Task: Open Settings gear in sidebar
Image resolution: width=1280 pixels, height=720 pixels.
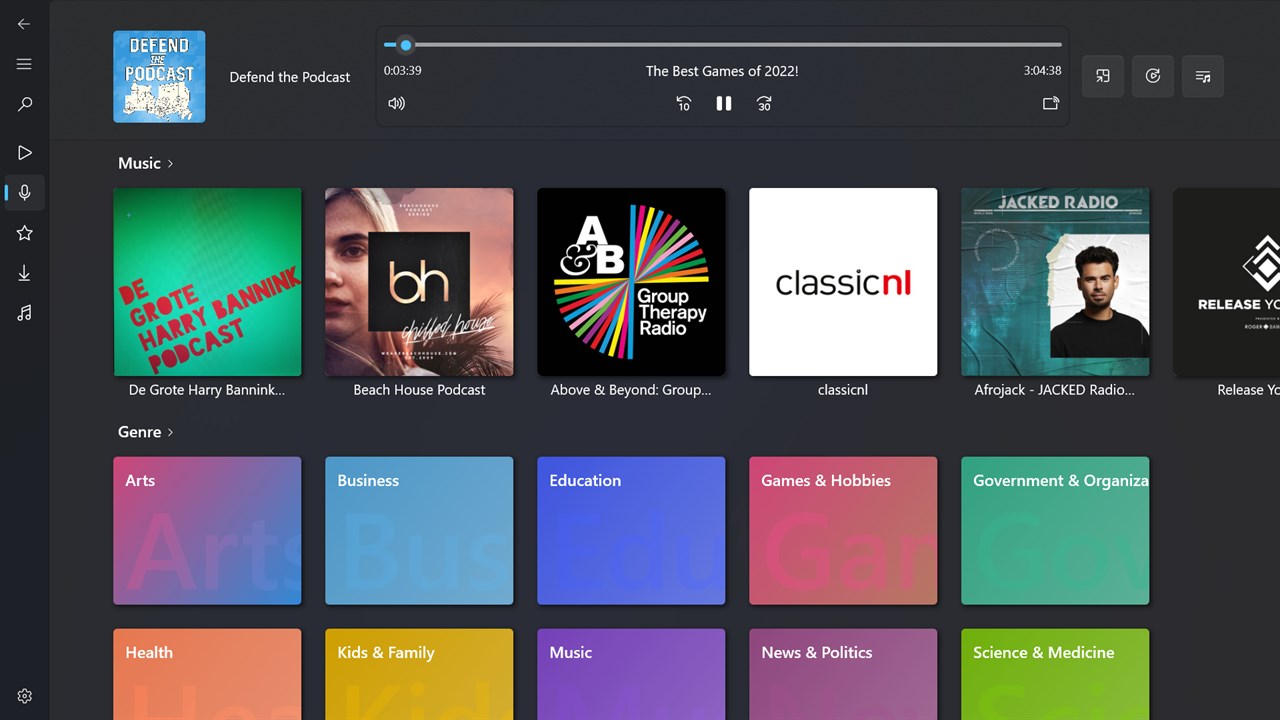Action: [24, 696]
